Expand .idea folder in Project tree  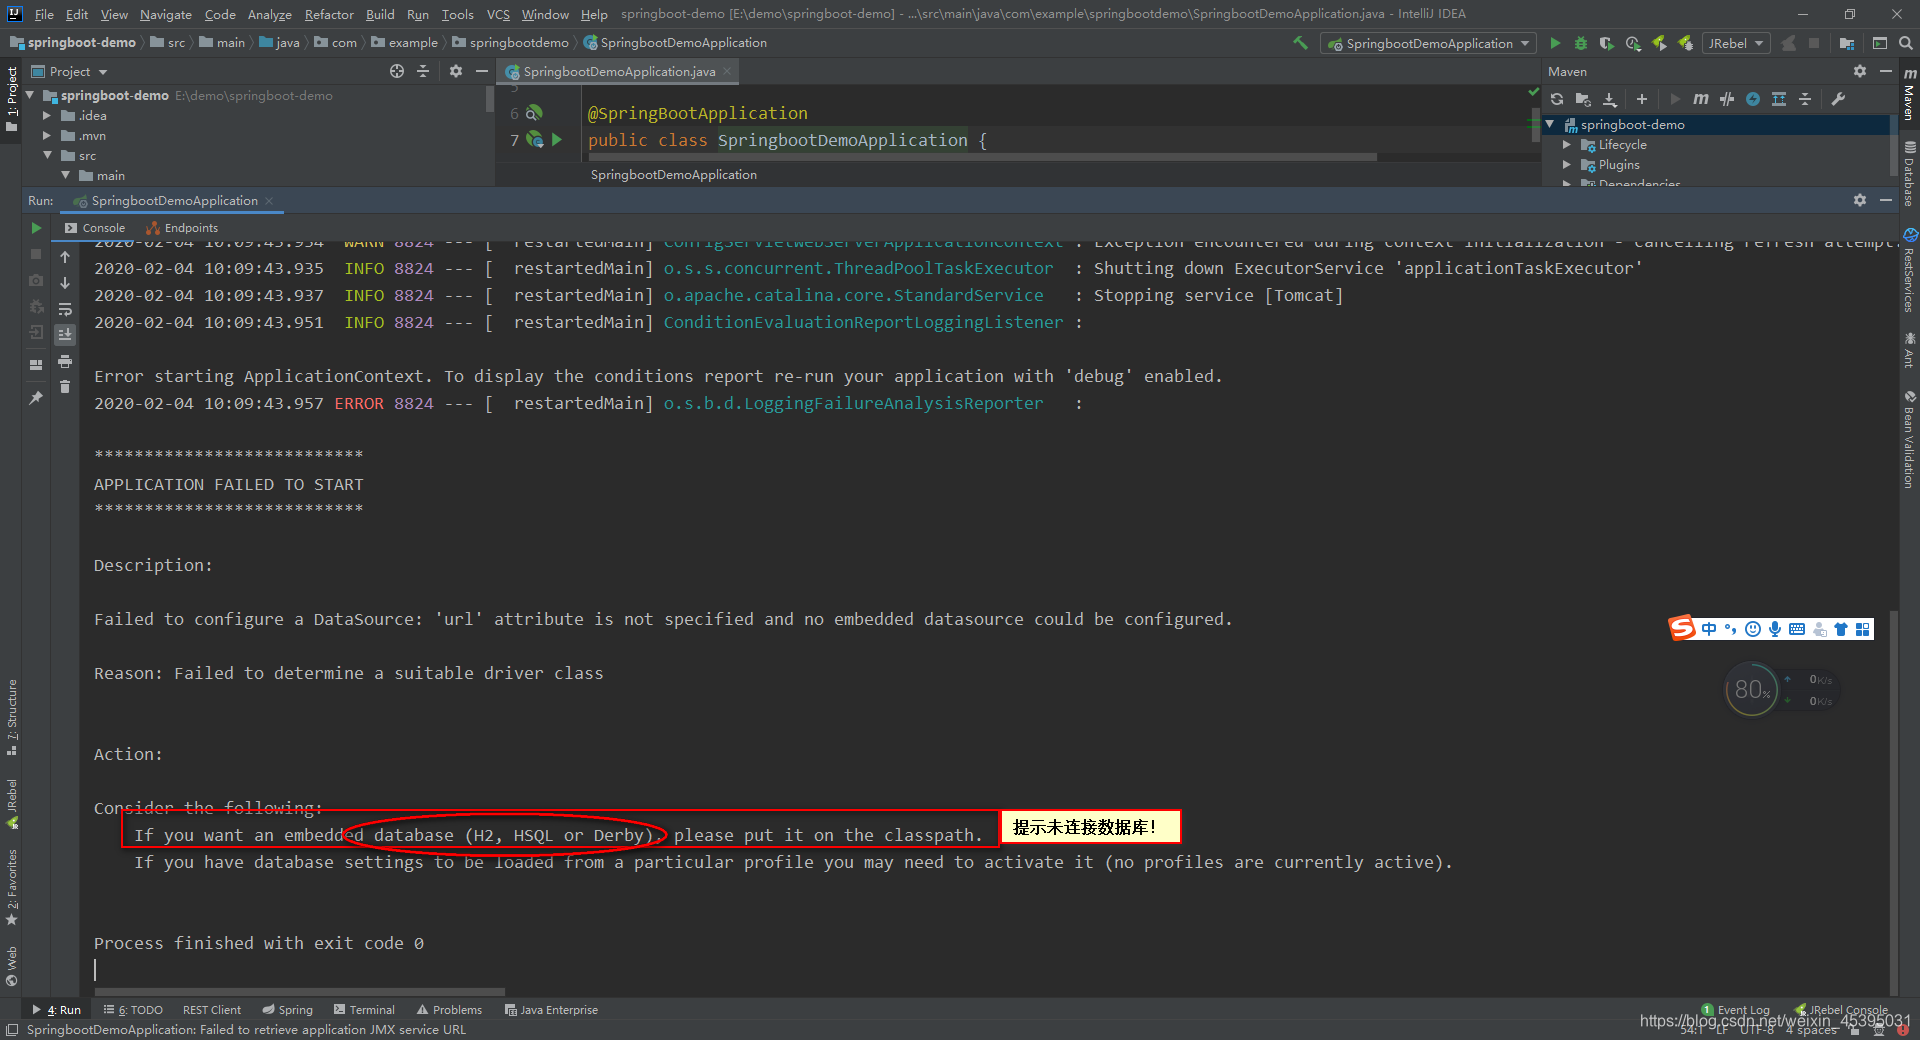click(x=47, y=115)
